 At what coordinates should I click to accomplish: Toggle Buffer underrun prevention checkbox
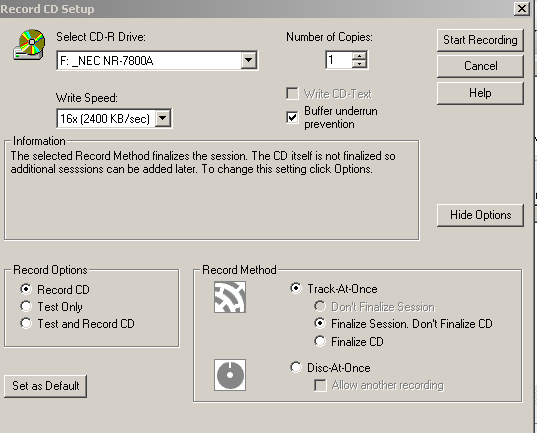(292, 117)
